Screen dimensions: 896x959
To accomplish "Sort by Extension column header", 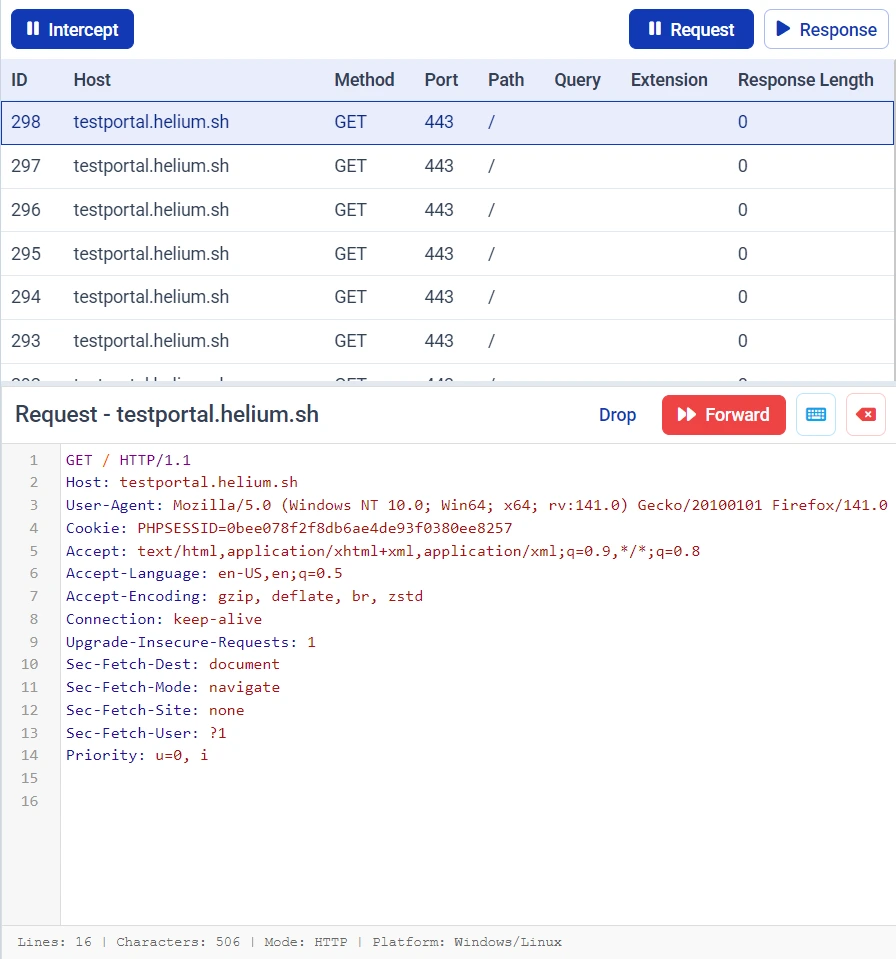I will (669, 80).
